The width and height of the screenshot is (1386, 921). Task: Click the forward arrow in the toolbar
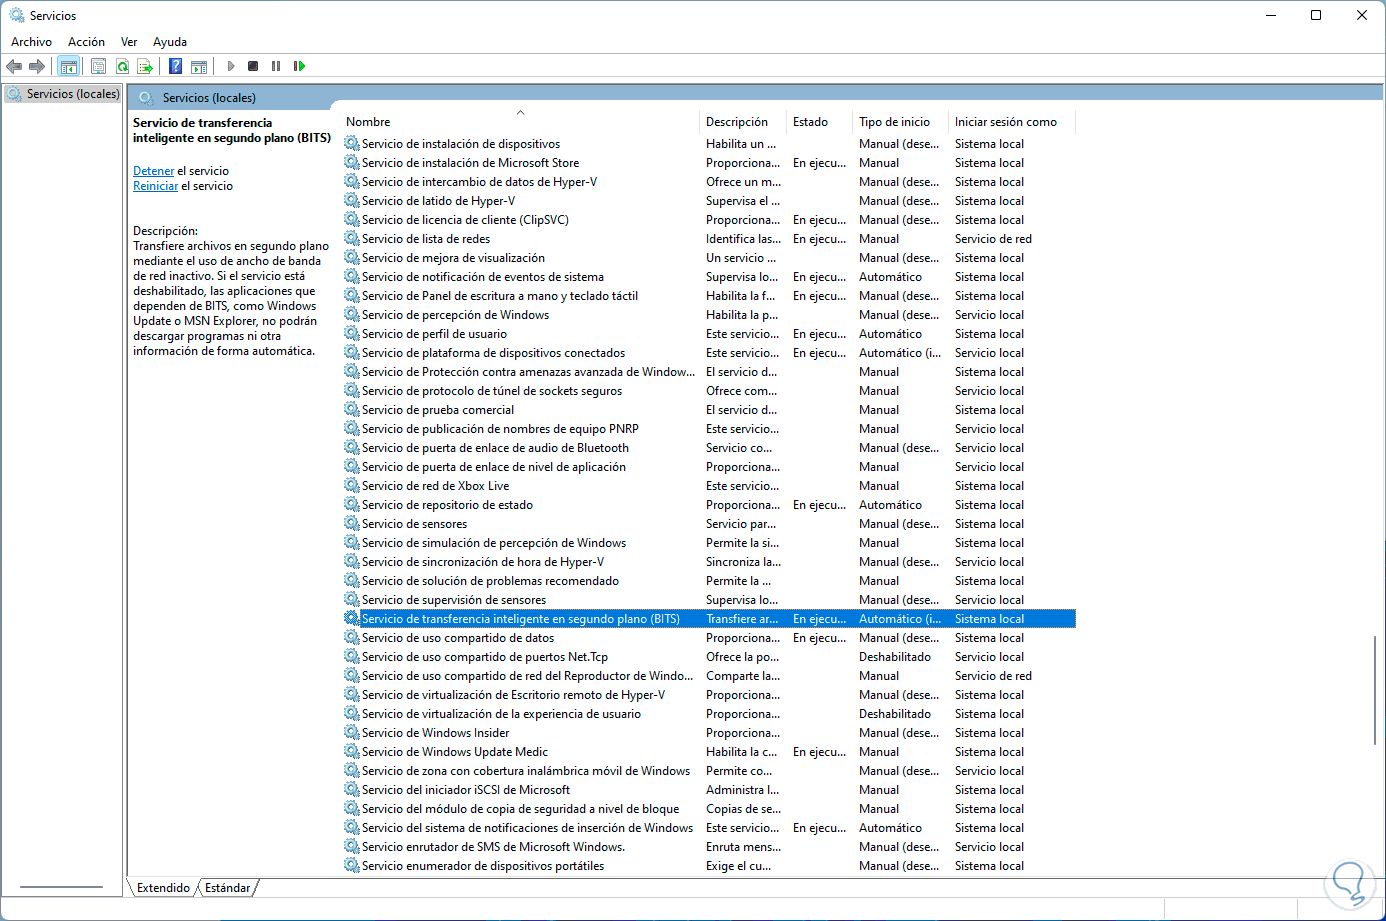[x=37, y=66]
